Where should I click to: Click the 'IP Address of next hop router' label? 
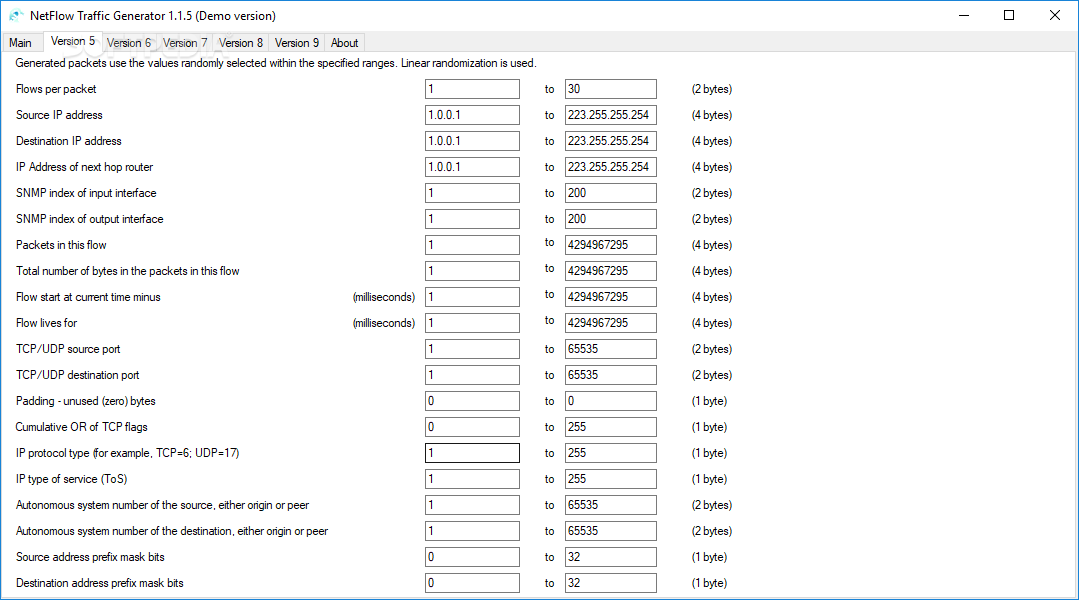(x=84, y=167)
